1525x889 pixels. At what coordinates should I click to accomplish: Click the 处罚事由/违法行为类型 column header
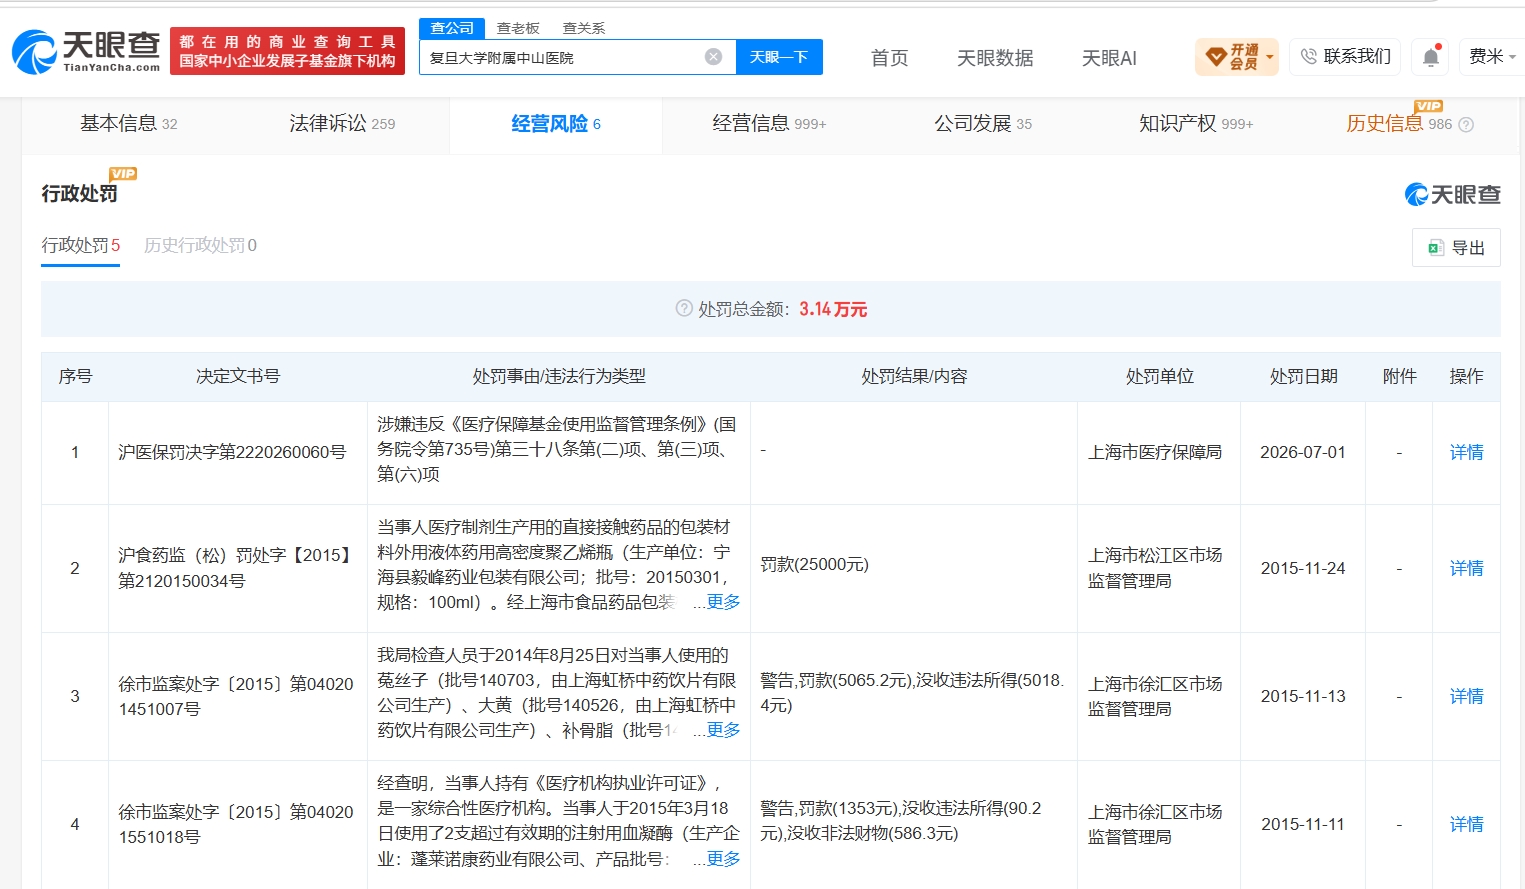[559, 376]
